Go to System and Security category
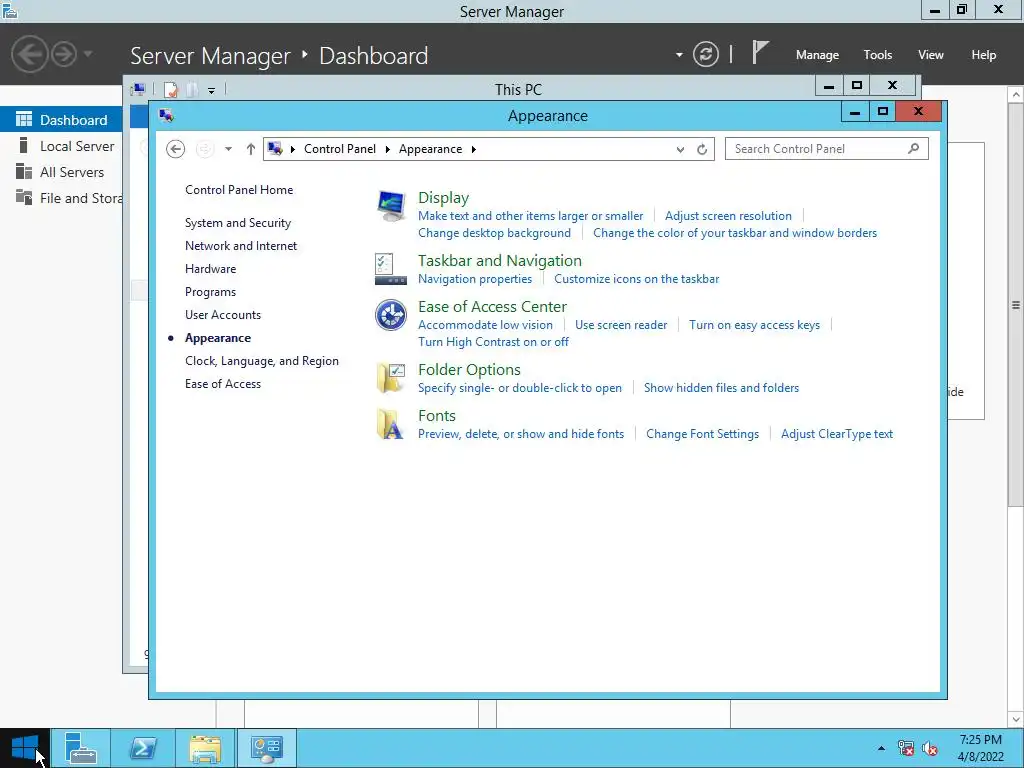The width and height of the screenshot is (1024, 768). coord(238,223)
